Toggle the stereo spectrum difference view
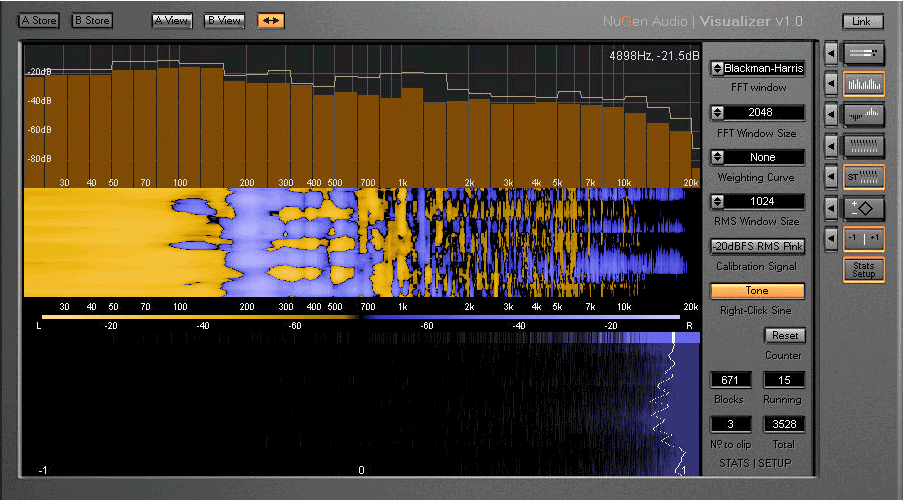This screenshot has height=501, width=903. click(863, 115)
